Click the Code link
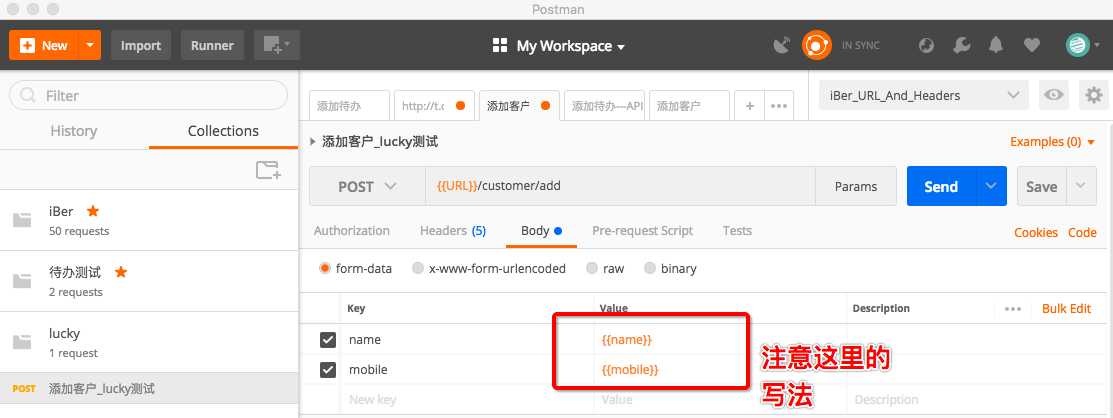This screenshot has height=418, width=1113. tap(1082, 232)
